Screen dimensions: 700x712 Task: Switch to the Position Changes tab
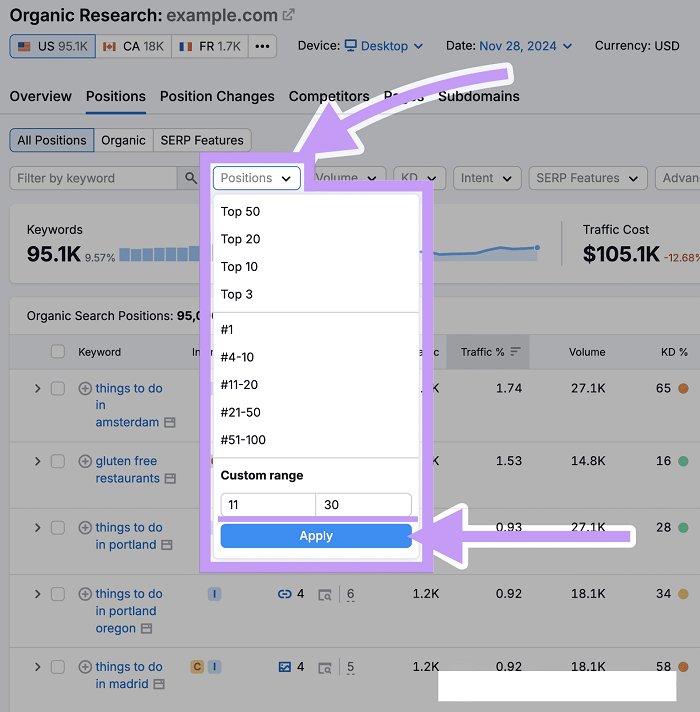(x=217, y=96)
